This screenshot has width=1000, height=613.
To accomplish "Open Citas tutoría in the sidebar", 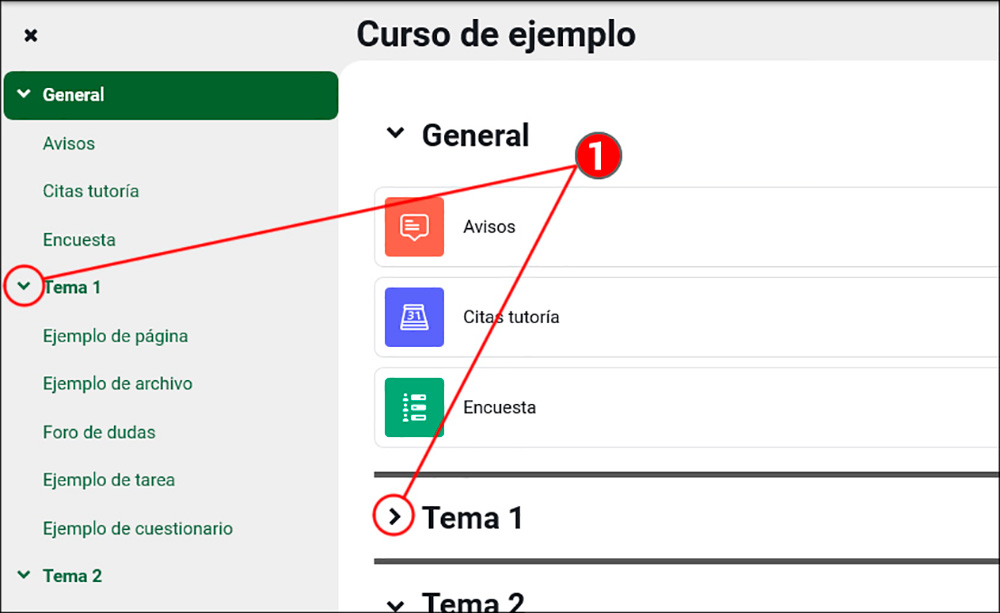I will pyautogui.click(x=91, y=191).
